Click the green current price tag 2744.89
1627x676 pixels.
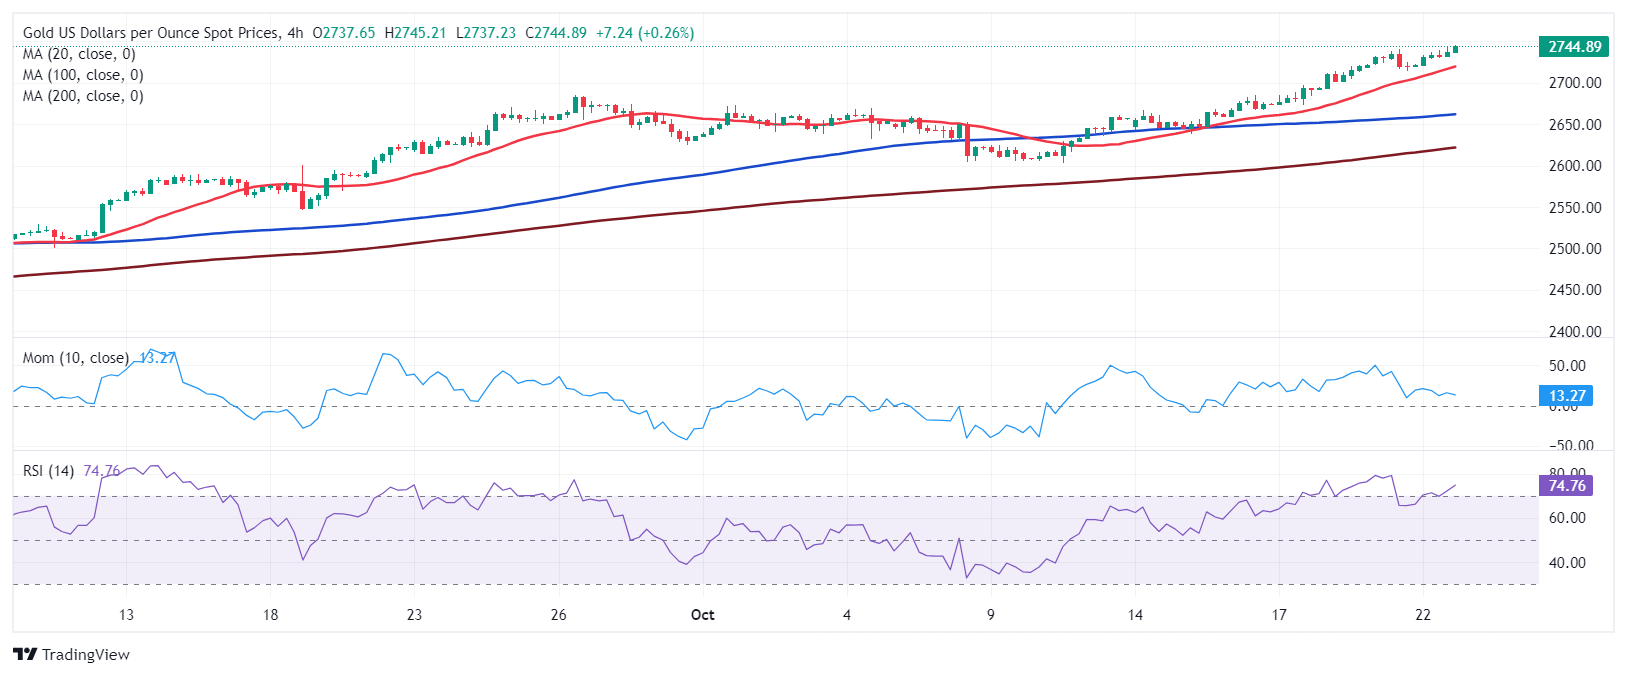(x=1574, y=47)
